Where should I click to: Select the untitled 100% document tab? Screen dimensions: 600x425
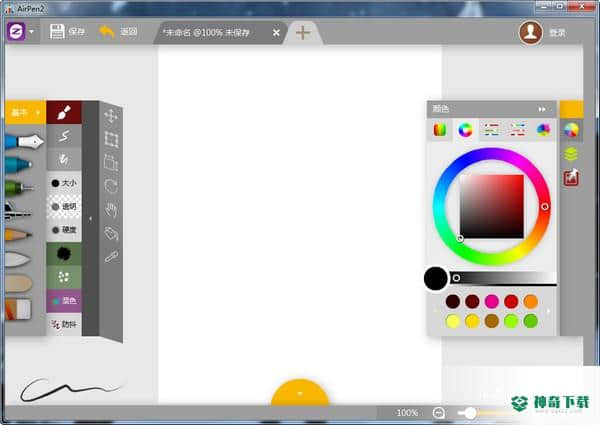point(207,33)
